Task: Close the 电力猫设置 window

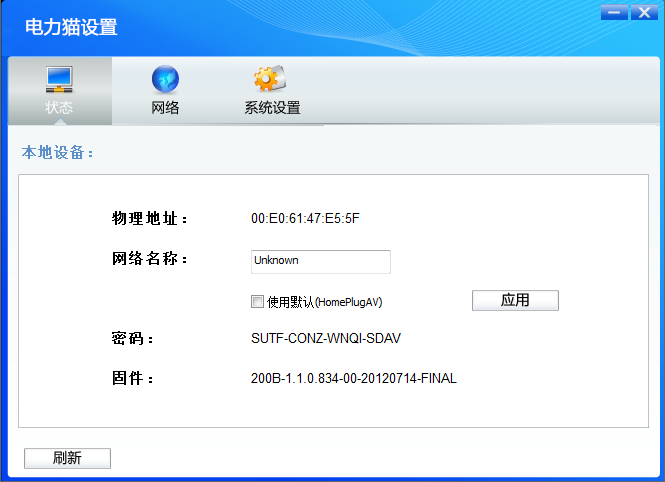Action: 644,12
